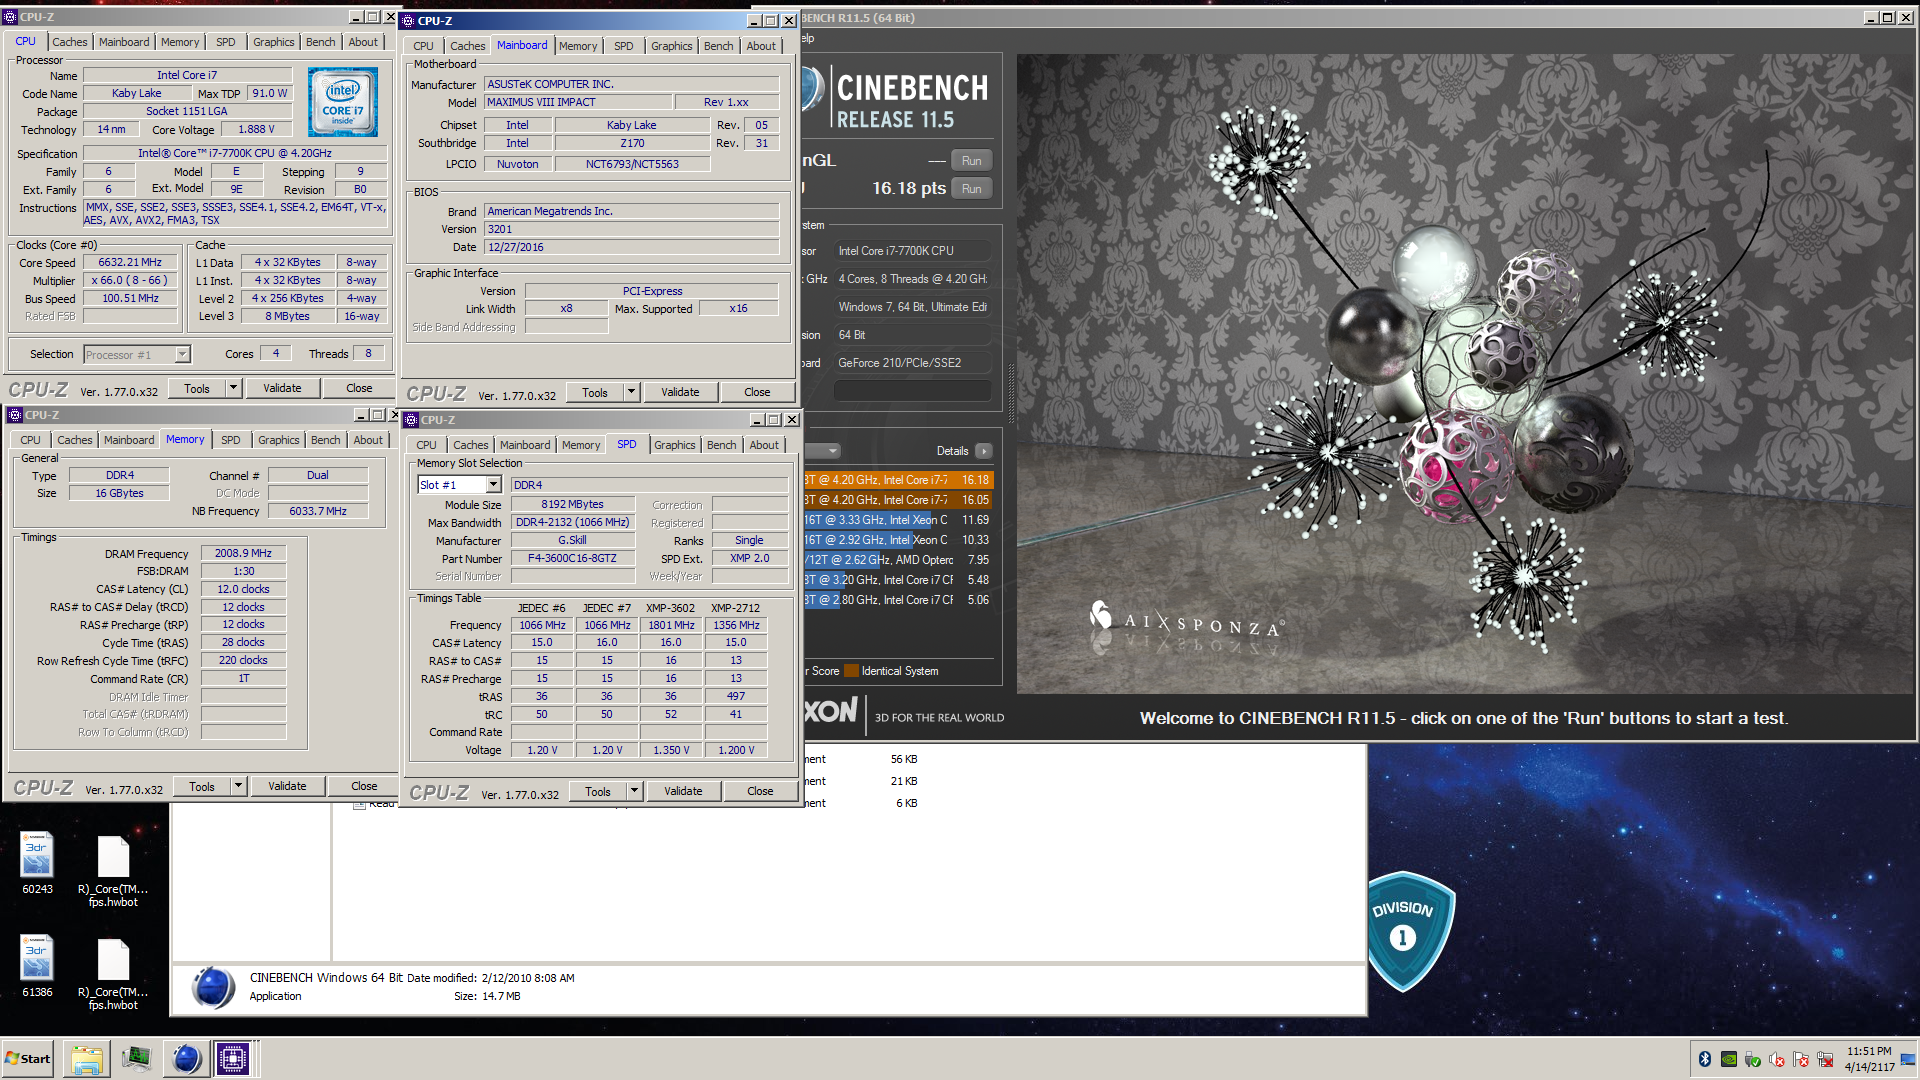The width and height of the screenshot is (1920, 1080).
Task: Select the 16.18 ranking row in Cinebench
Action: [898, 480]
